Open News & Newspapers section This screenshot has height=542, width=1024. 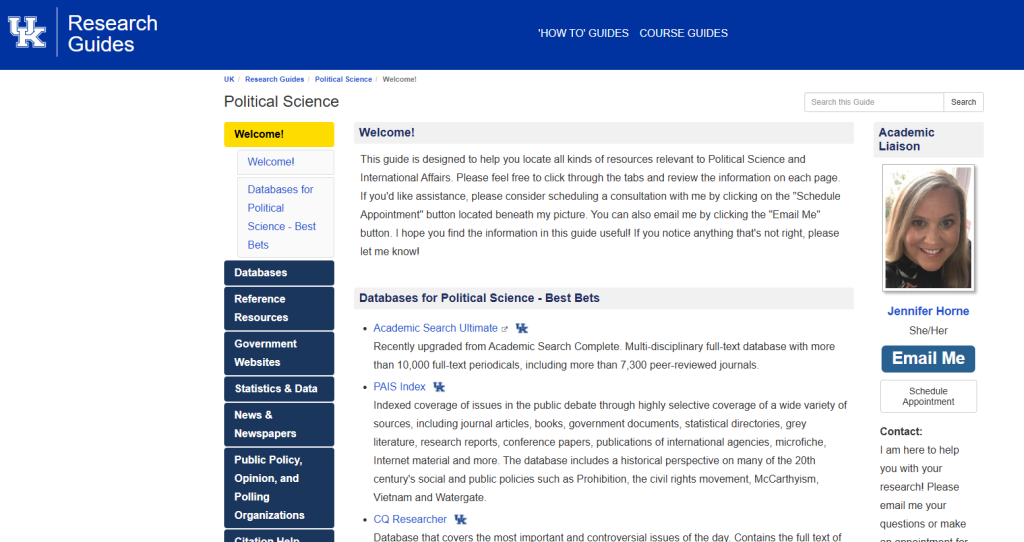278,424
